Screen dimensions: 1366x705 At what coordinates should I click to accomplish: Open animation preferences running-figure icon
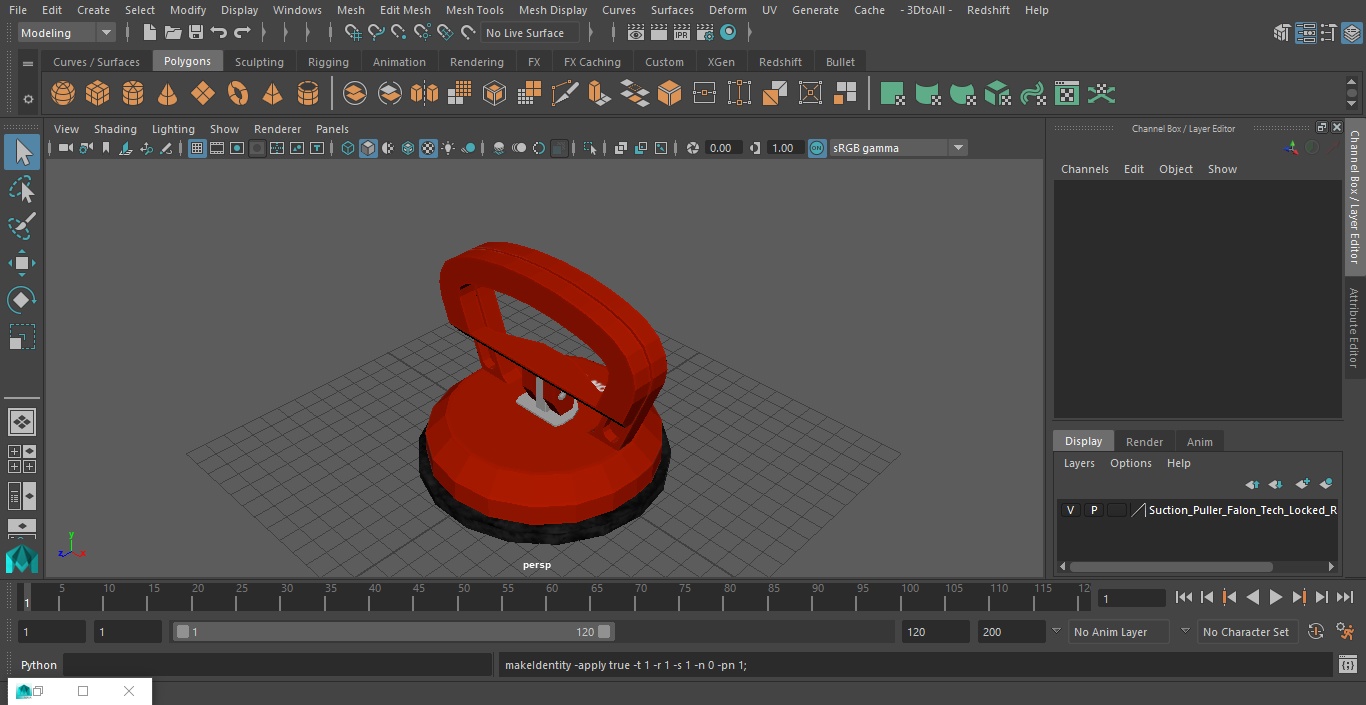click(x=1345, y=632)
